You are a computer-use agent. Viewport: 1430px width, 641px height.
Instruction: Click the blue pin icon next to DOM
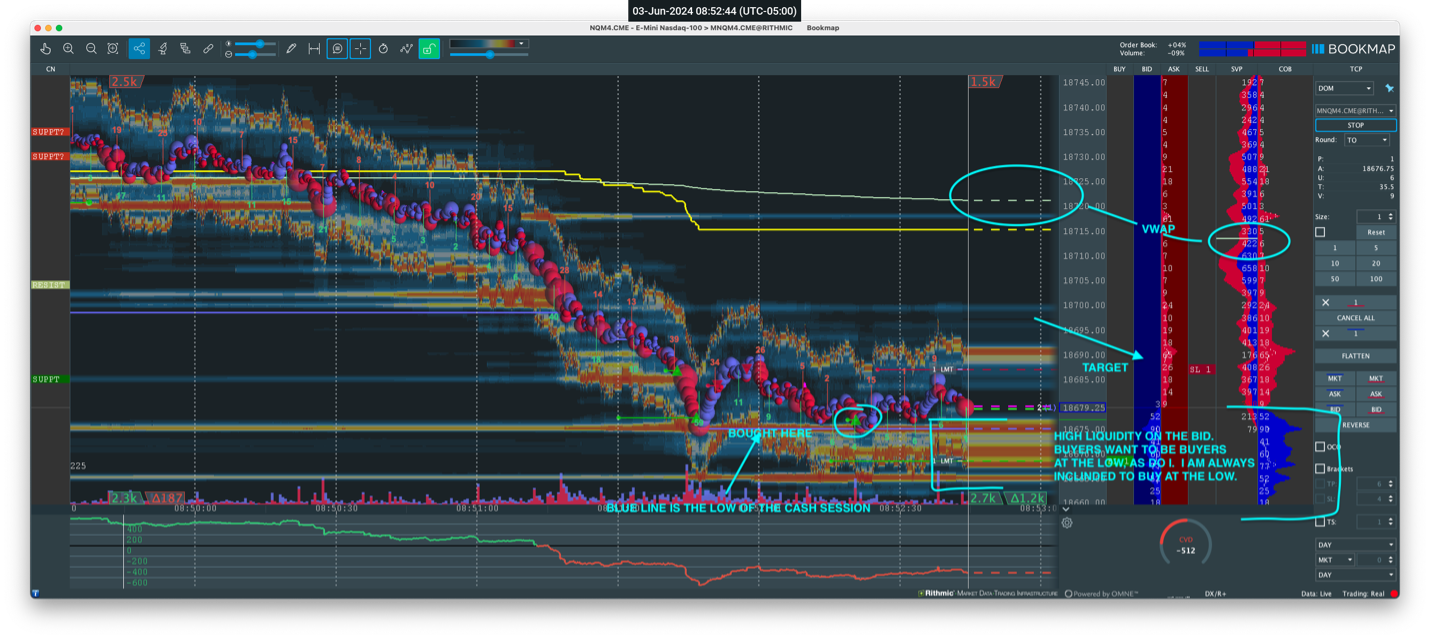pyautogui.click(x=1389, y=88)
